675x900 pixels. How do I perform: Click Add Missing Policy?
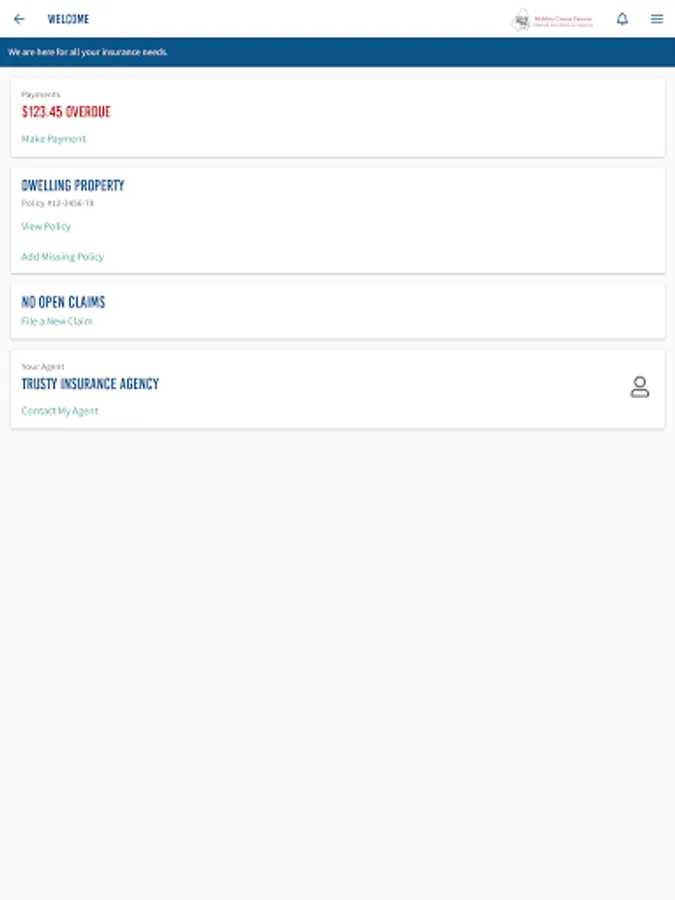(x=62, y=257)
